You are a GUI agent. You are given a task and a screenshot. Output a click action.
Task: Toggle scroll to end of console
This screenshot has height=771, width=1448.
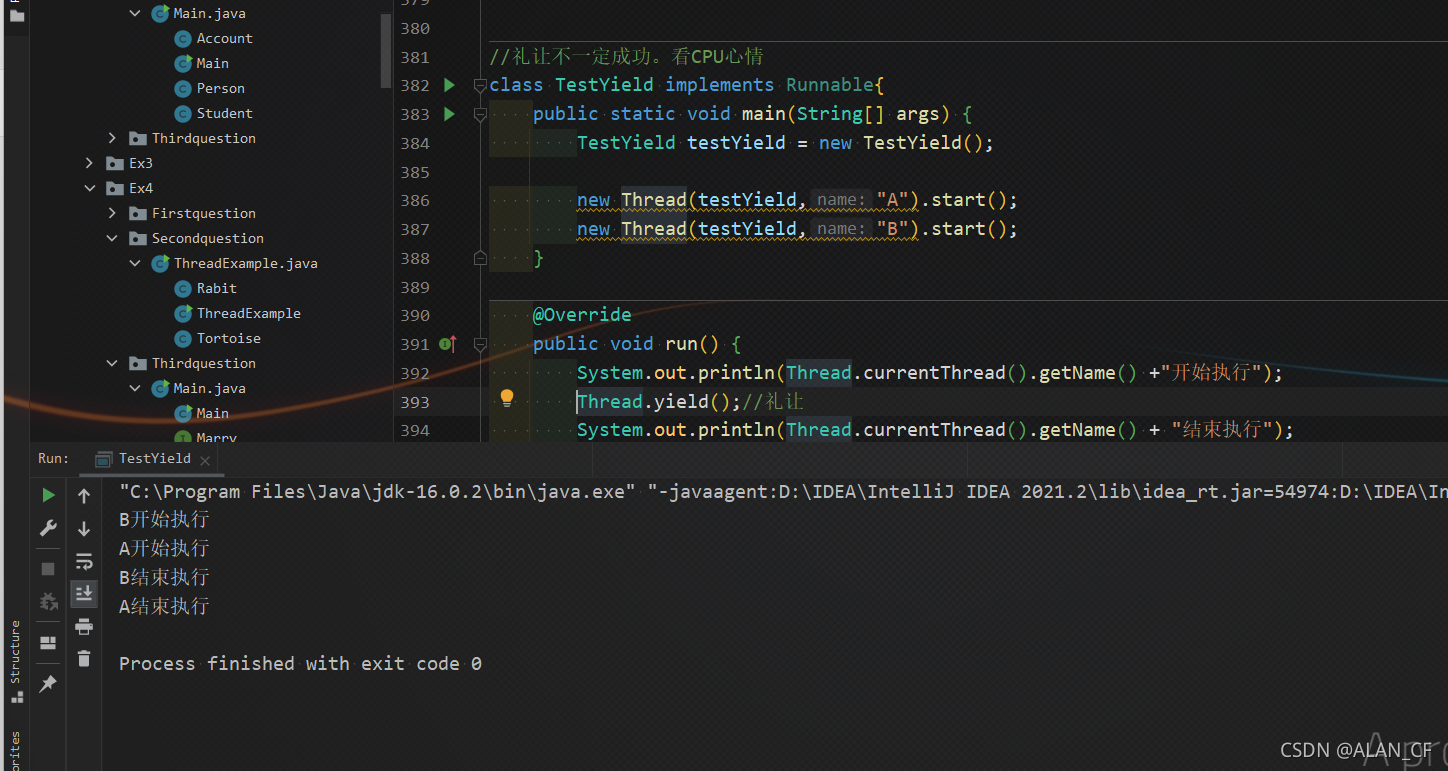84,594
